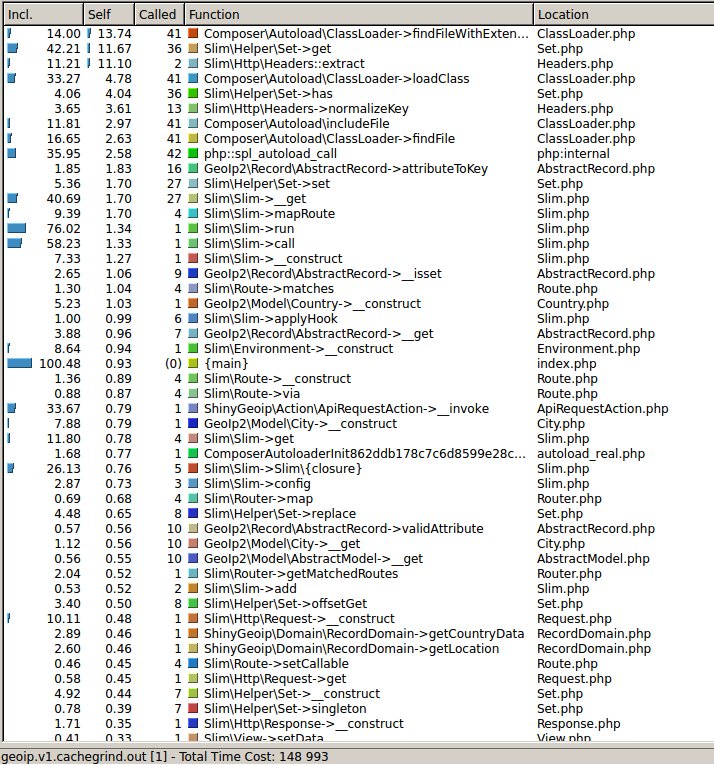The height and width of the screenshot is (765, 714).
Task: Click color square next to Slim\Http\Headers::extract
Action: [x=193, y=63]
